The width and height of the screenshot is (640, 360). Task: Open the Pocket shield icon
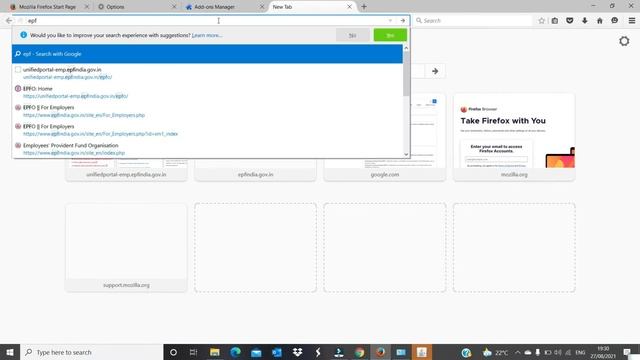click(570, 20)
